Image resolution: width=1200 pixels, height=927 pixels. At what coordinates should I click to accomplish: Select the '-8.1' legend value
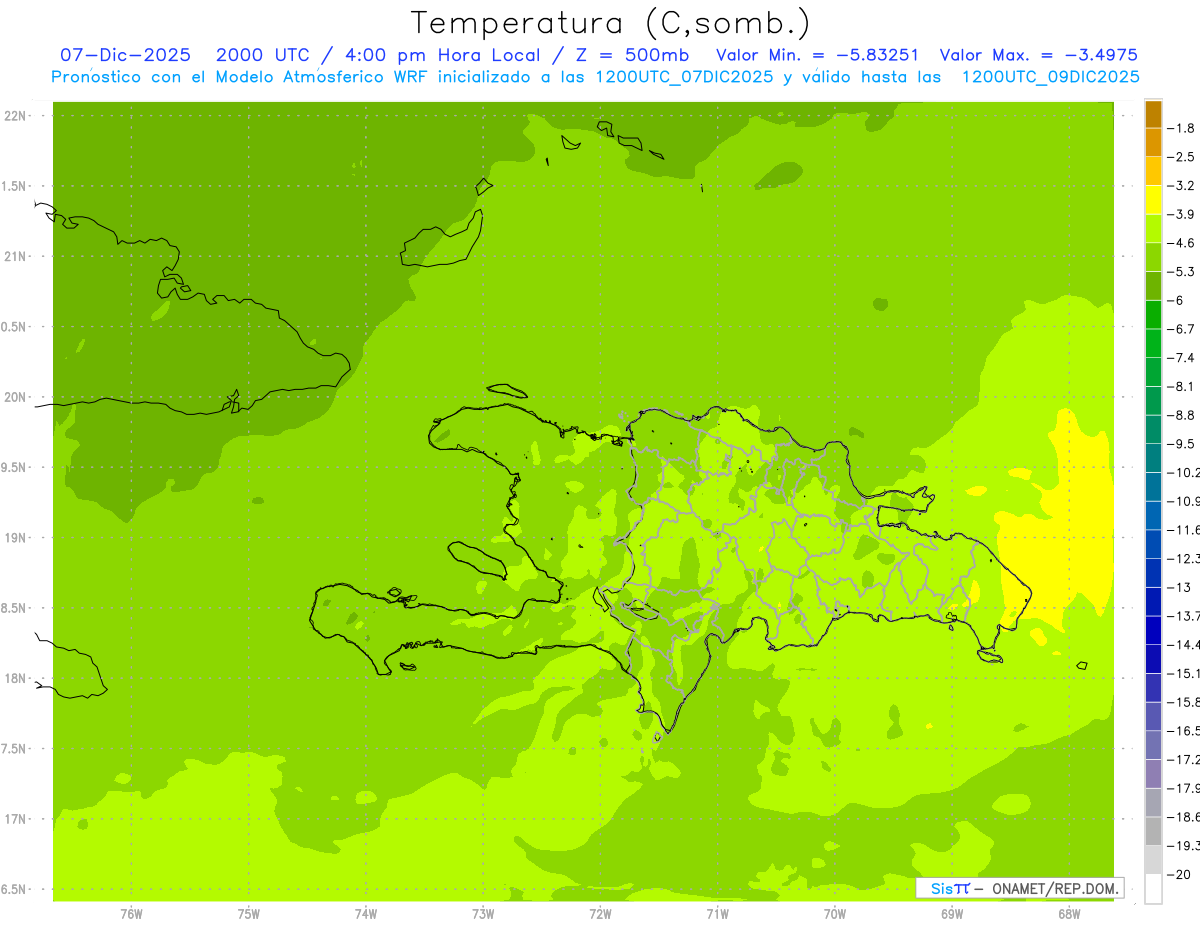(1182, 386)
